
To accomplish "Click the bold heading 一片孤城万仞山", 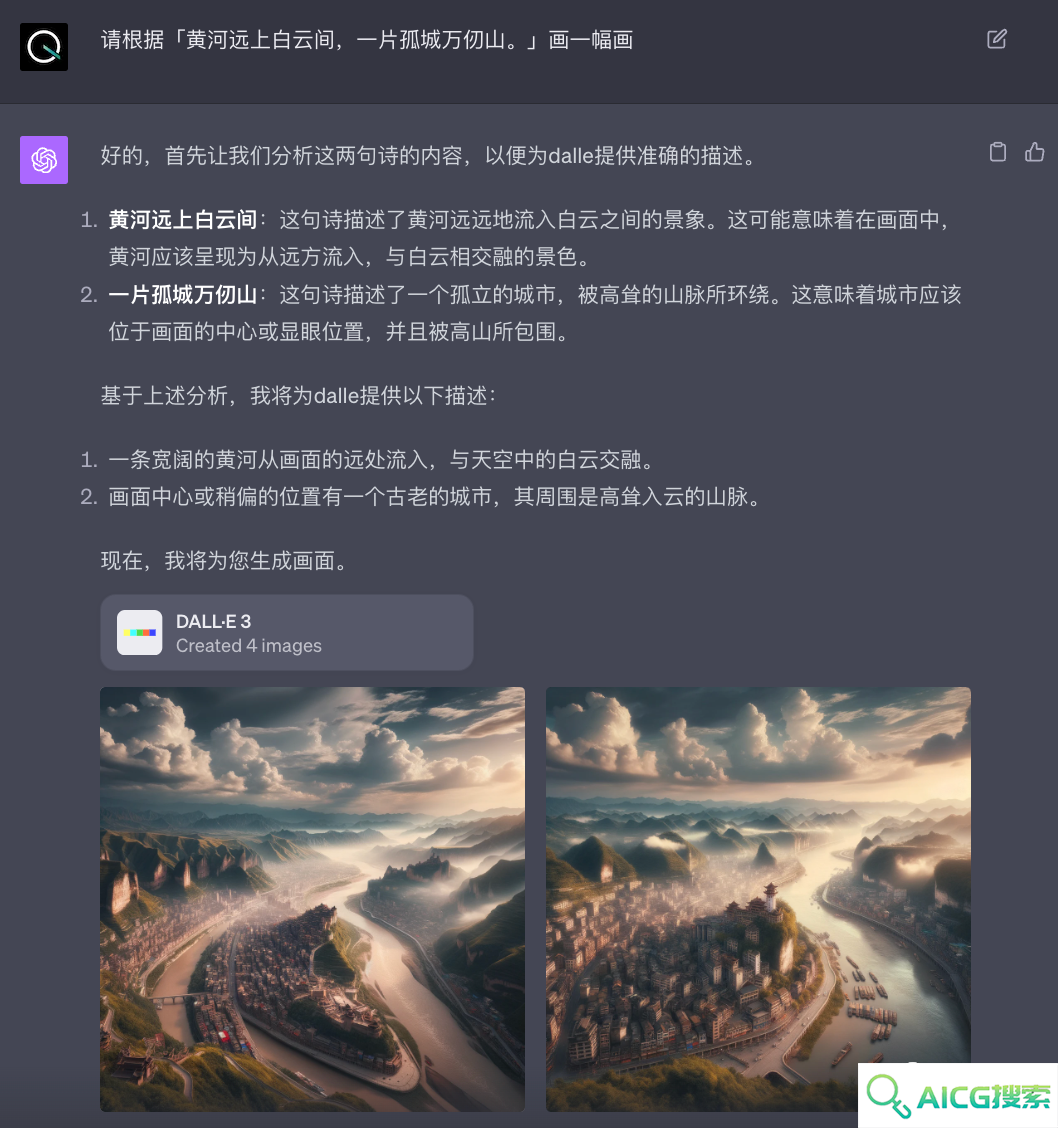I will [183, 294].
